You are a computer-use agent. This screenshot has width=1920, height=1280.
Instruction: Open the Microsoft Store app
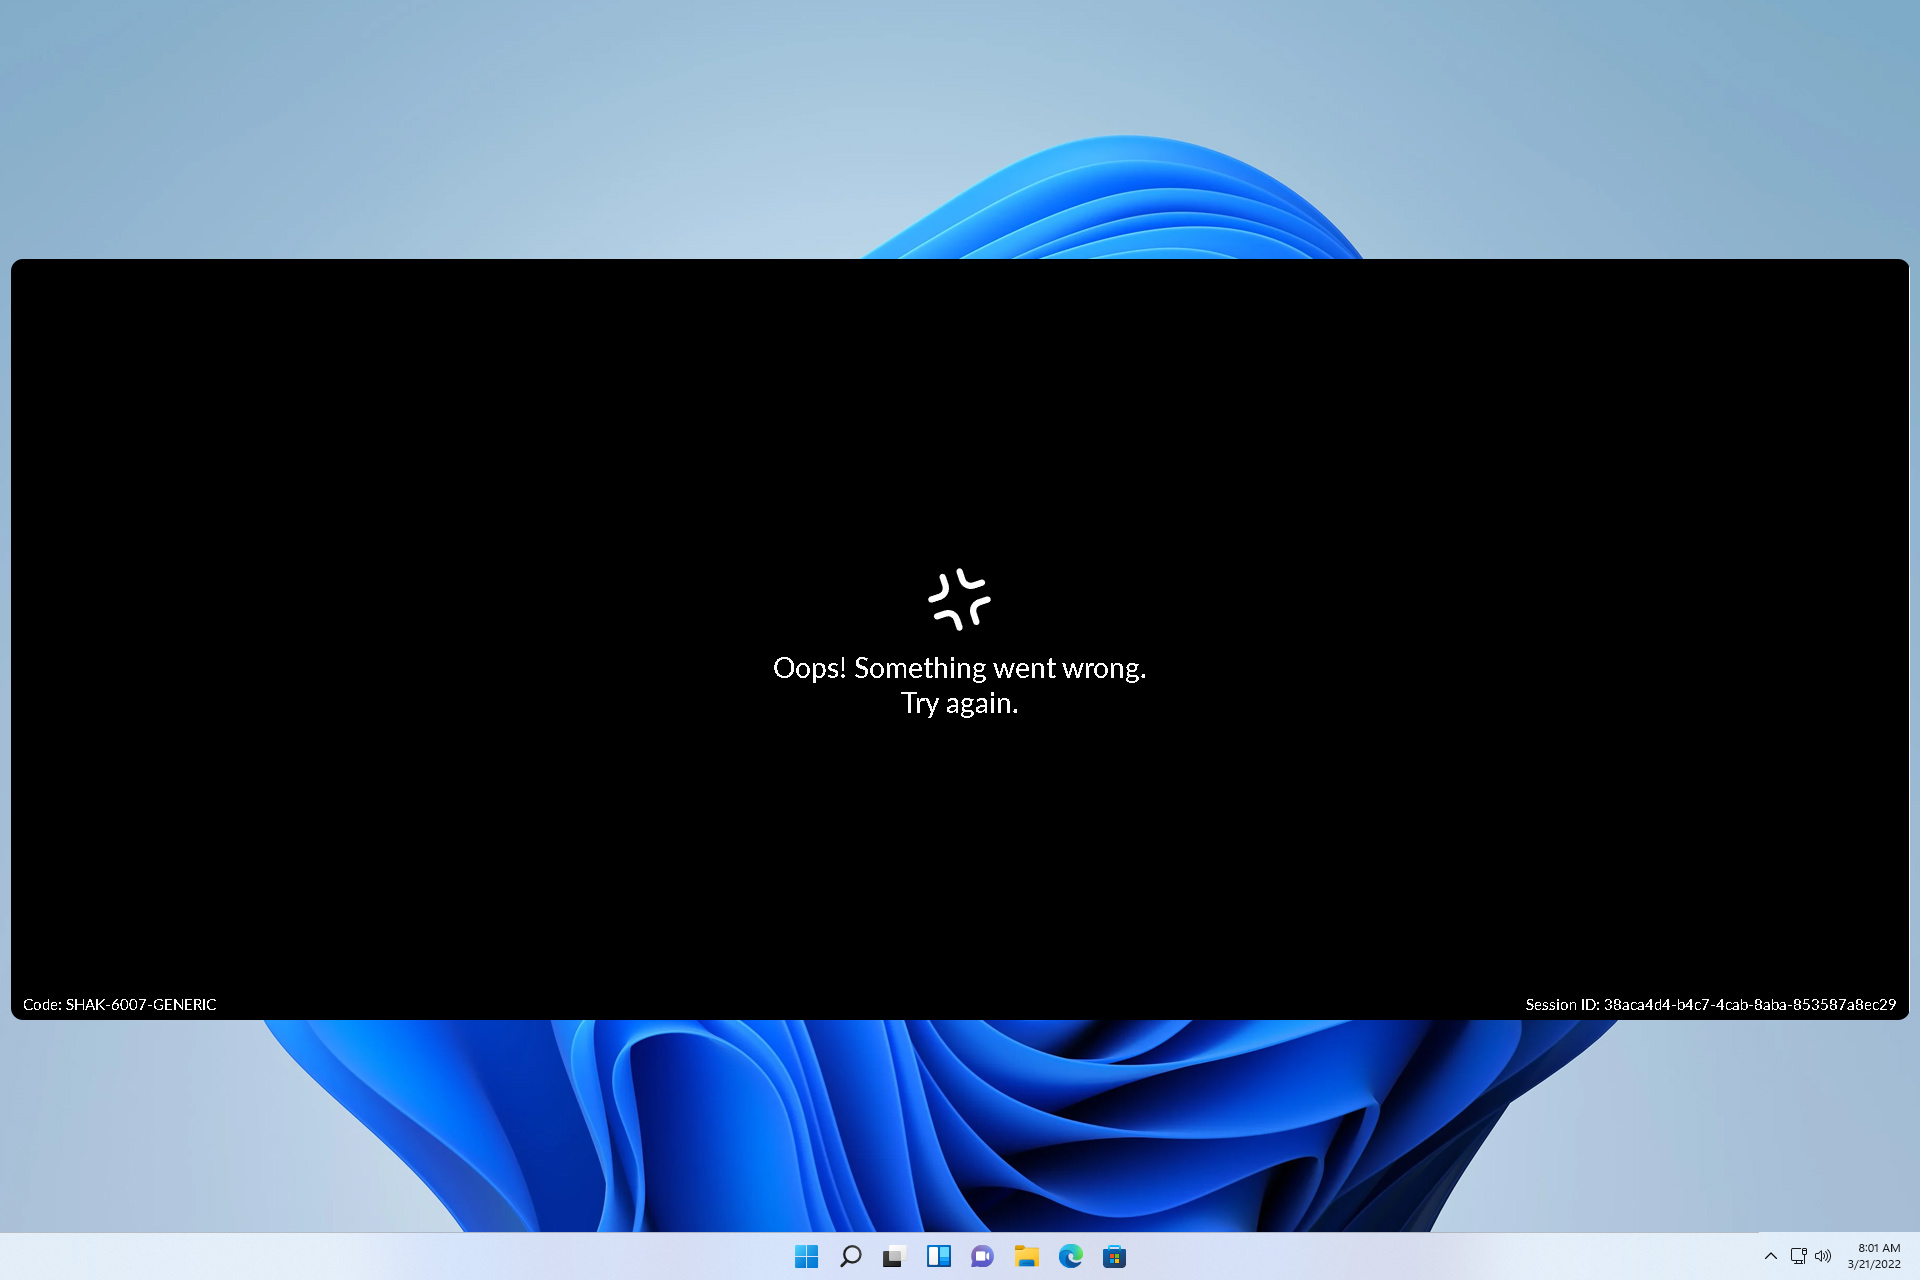point(1115,1256)
